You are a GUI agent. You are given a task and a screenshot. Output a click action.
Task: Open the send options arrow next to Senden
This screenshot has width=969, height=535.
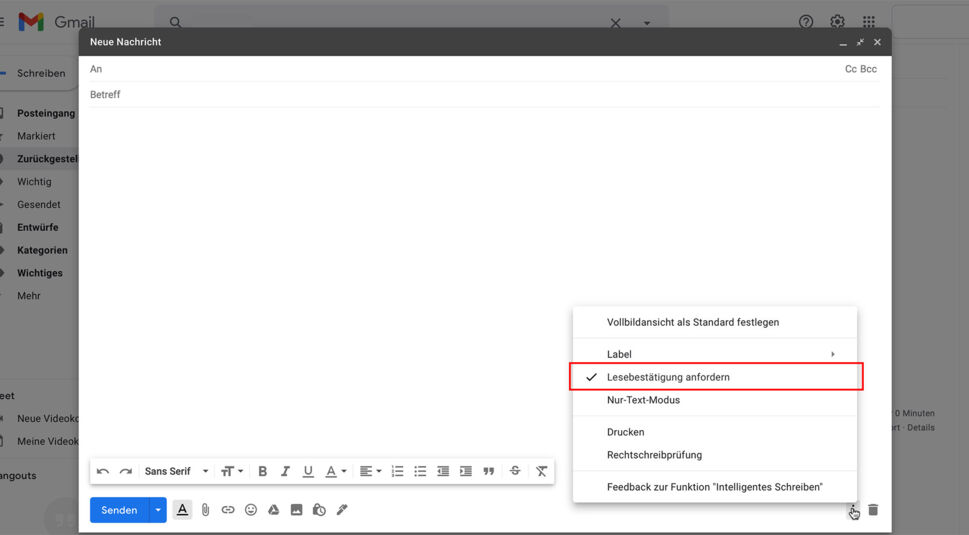click(x=158, y=510)
